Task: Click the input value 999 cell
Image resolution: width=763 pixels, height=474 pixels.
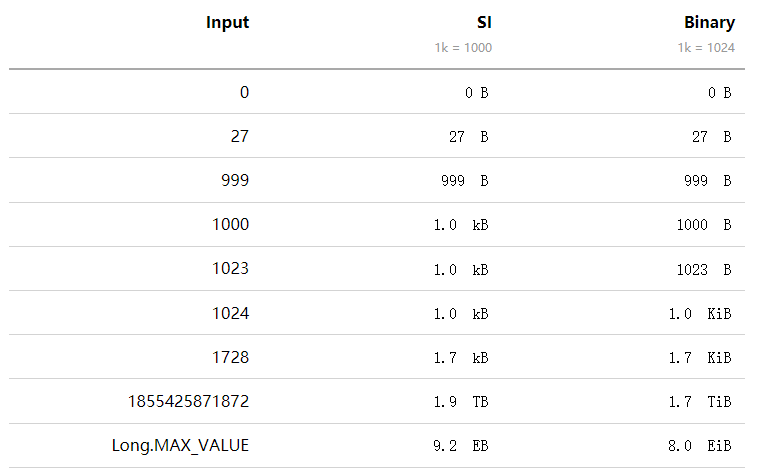Action: [235, 181]
